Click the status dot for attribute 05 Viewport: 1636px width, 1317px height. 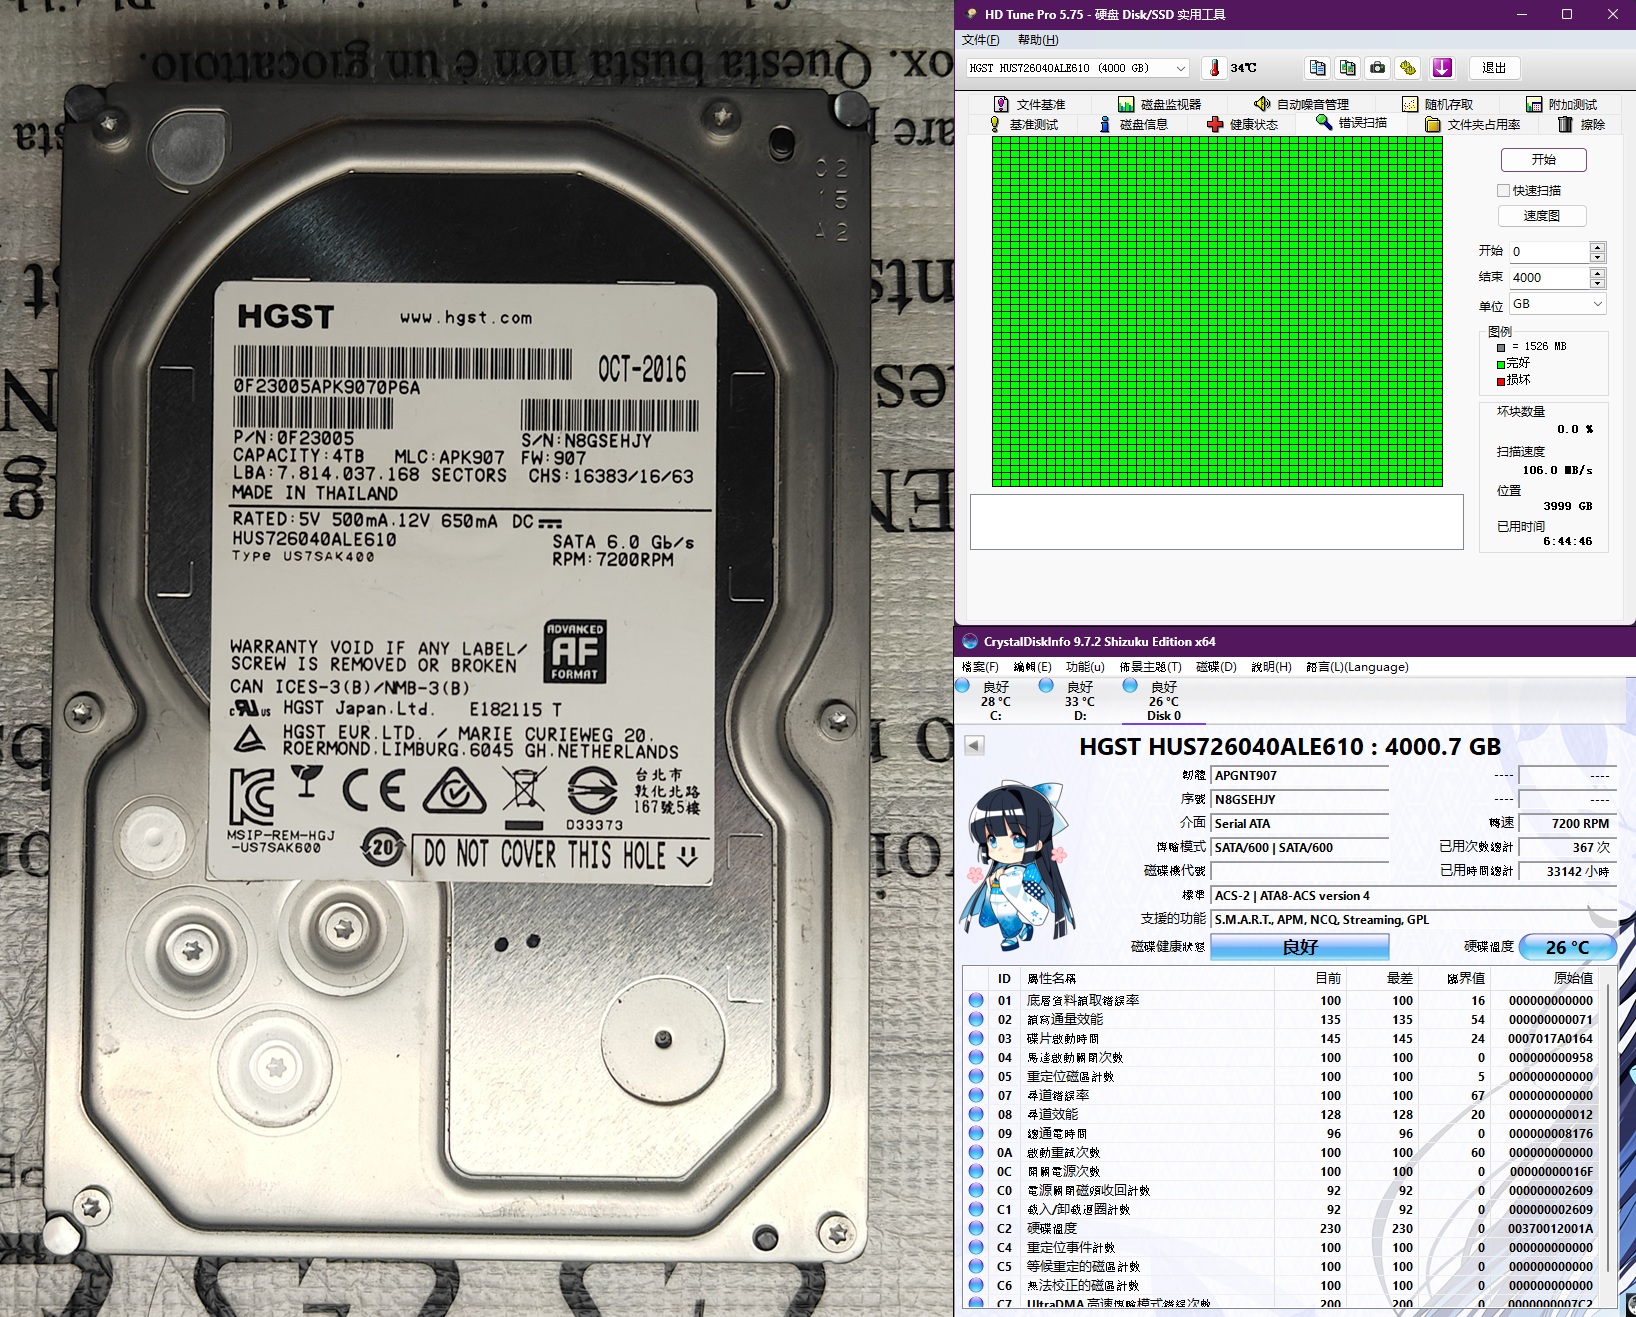976,1076
